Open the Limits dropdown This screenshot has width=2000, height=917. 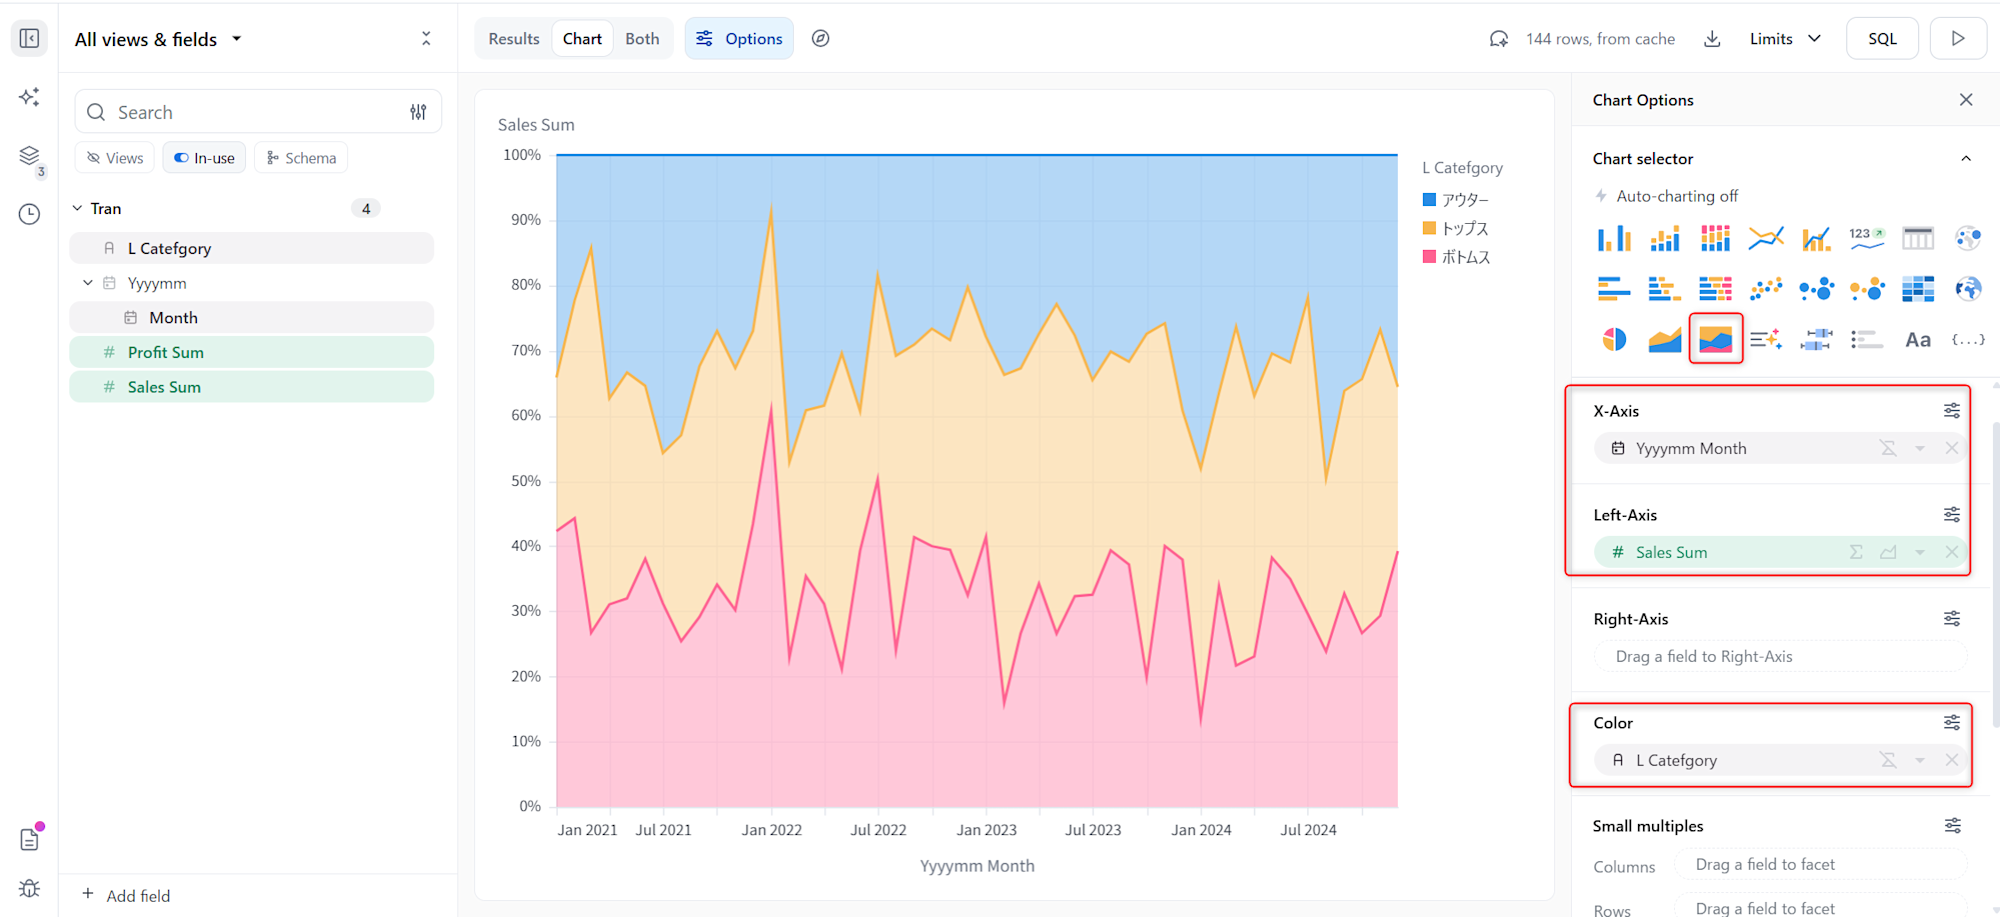point(1785,39)
